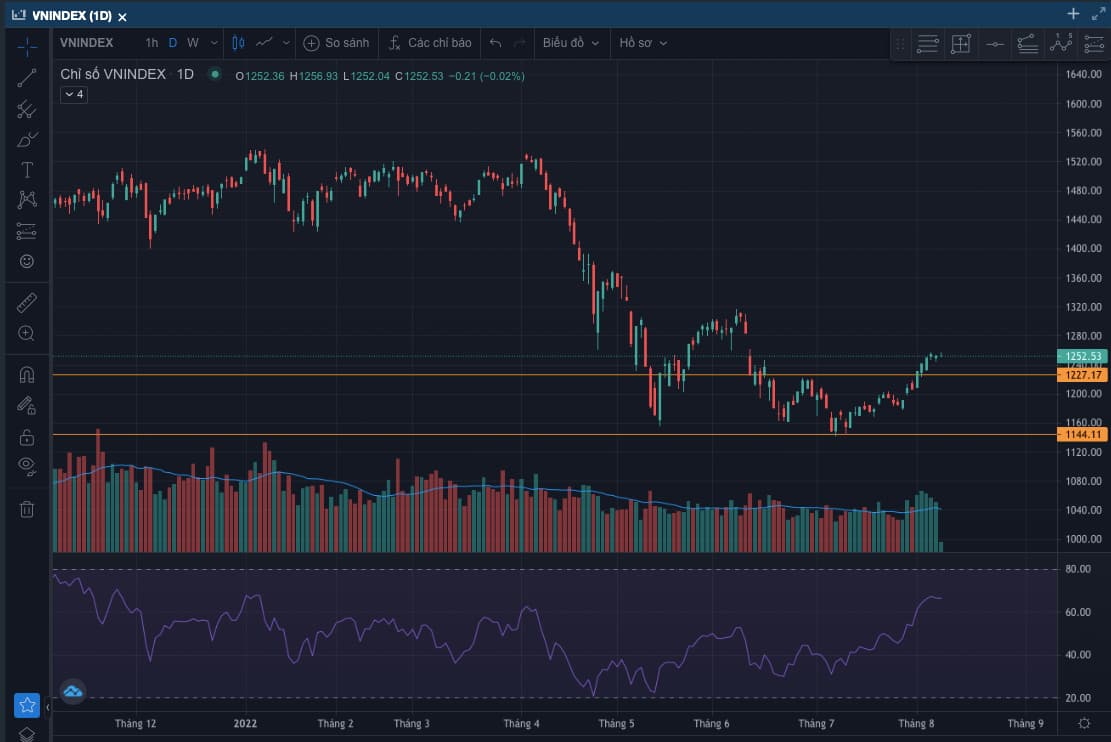The image size is (1111, 742).
Task: Click the fullscreen expand icon
Action: coord(1099,13)
